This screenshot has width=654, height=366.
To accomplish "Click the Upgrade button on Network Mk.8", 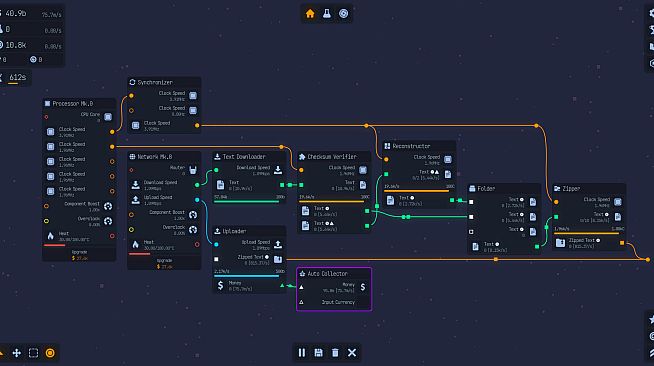I will pos(164,263).
